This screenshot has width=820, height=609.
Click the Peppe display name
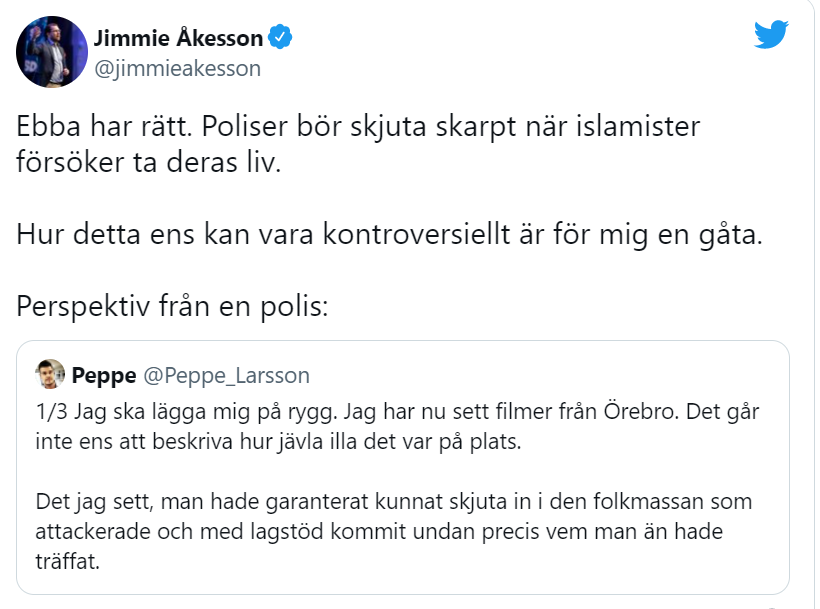coord(104,375)
